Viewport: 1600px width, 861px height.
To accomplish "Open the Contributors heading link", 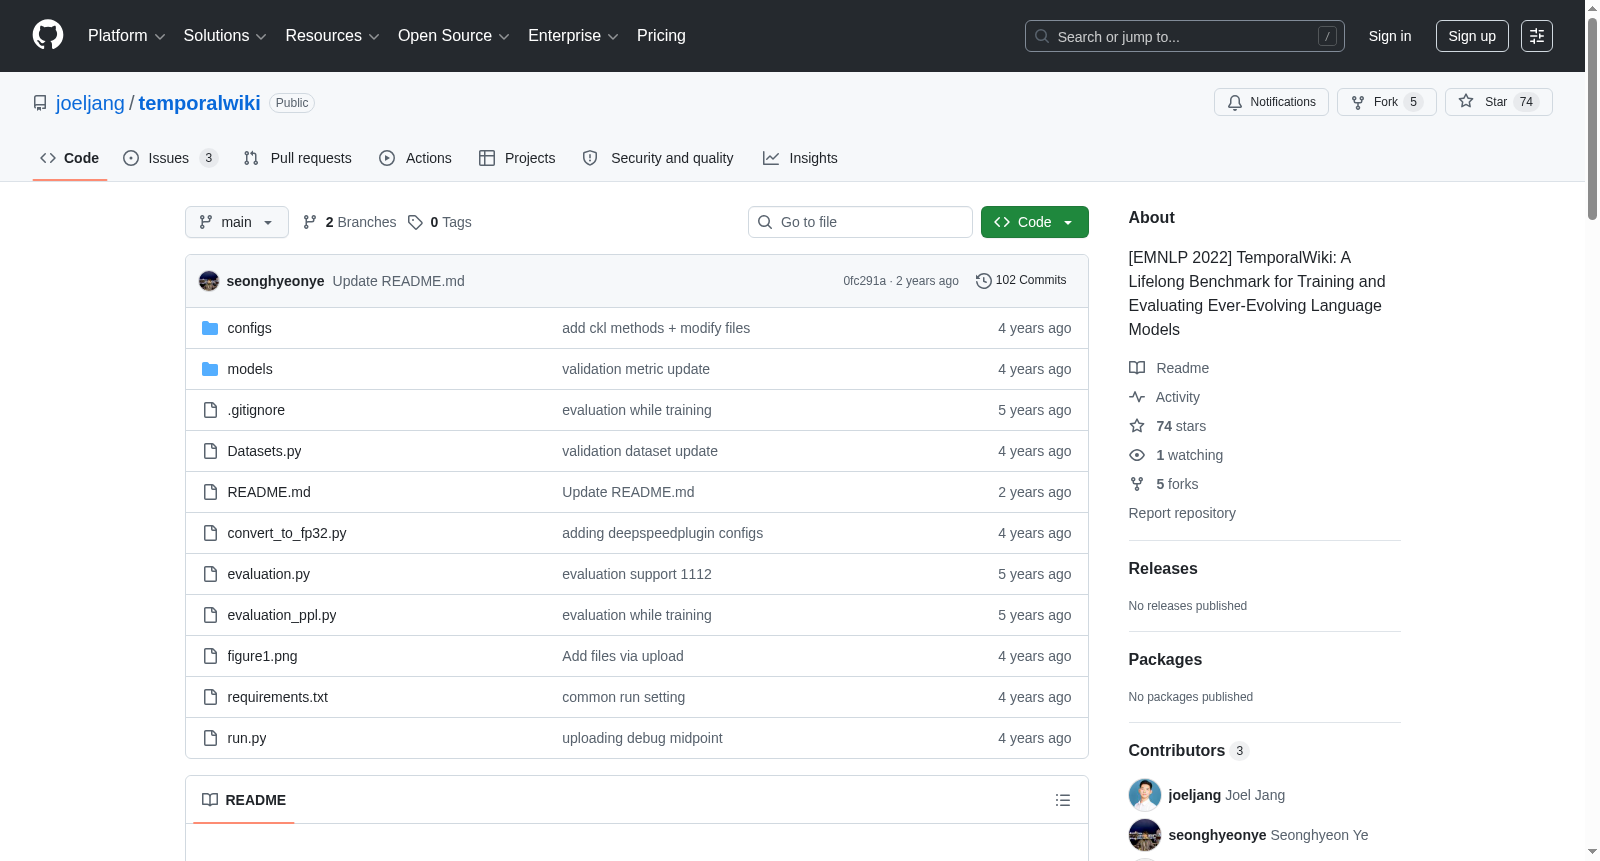I will click(x=1188, y=750).
